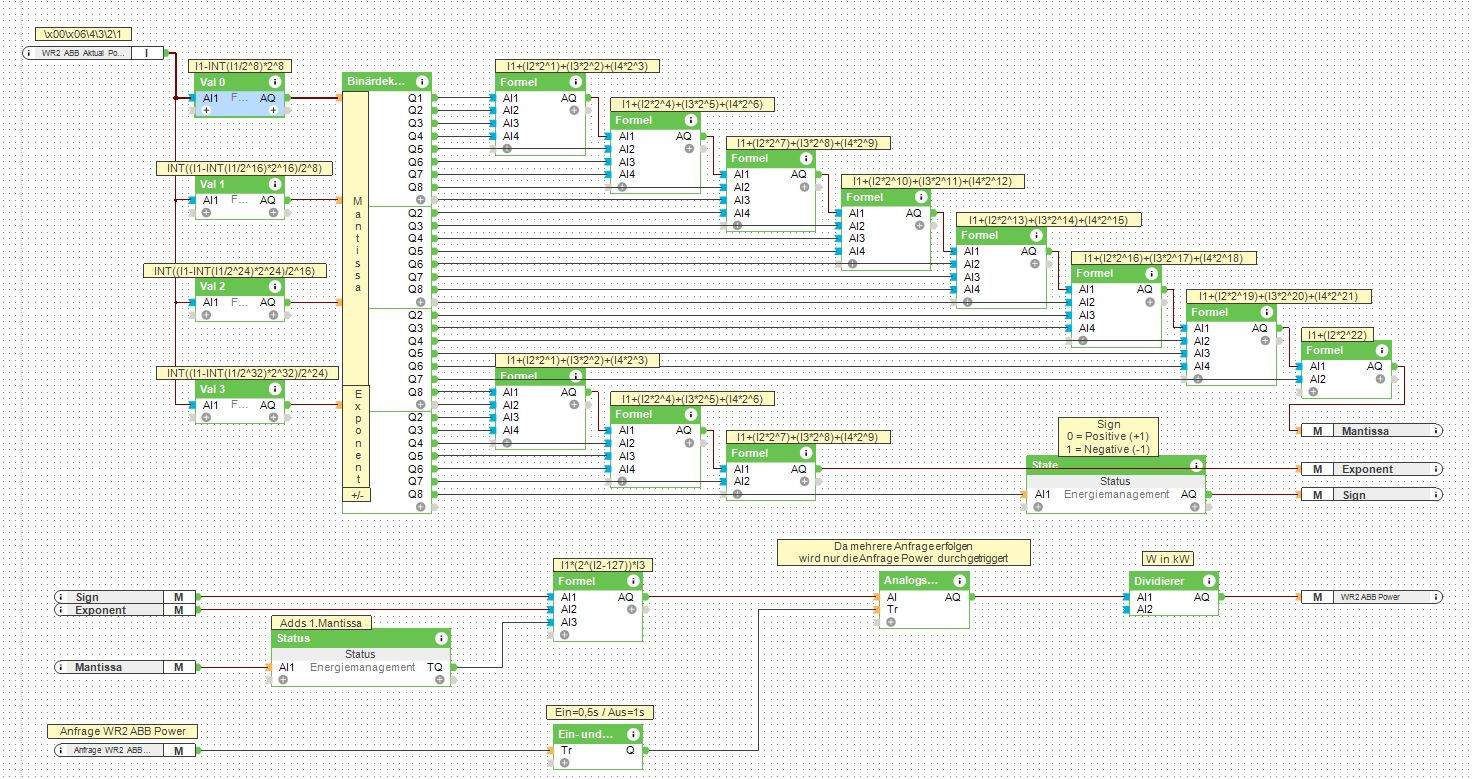Click info icon on State block header
The width and height of the screenshot is (1472, 779).
(x=1196, y=465)
